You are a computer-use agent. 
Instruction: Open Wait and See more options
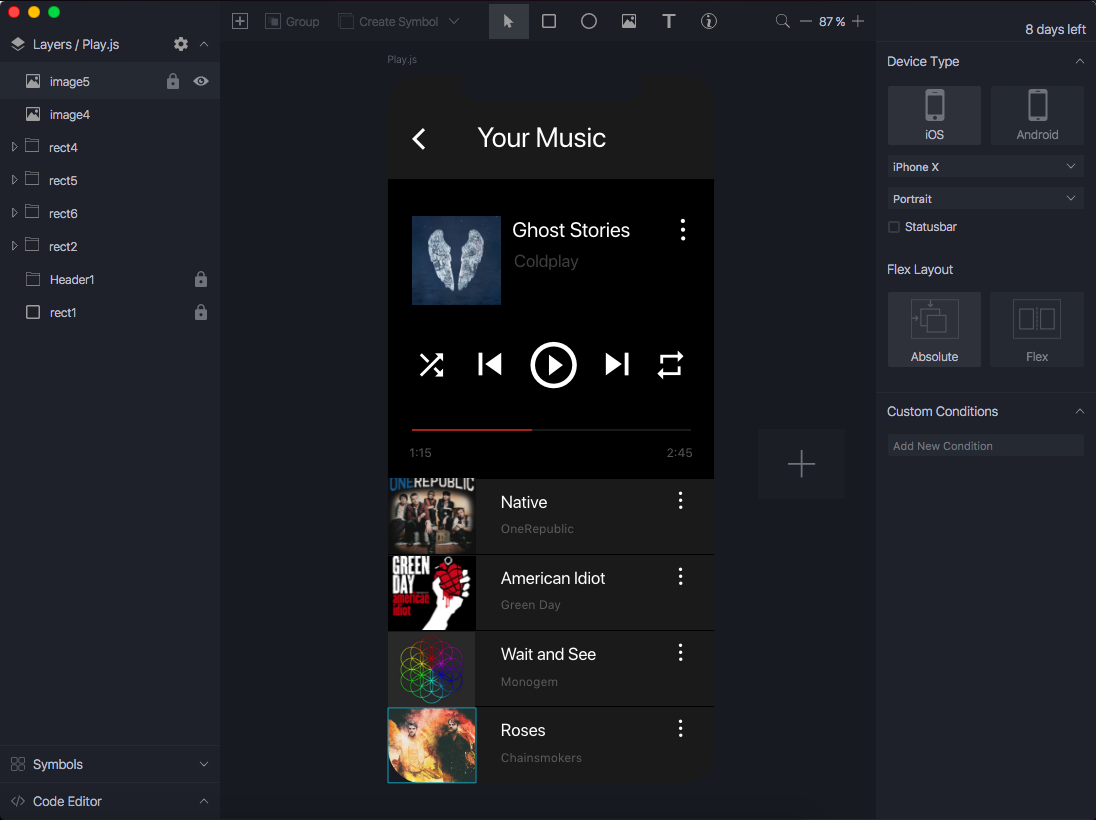(680, 653)
